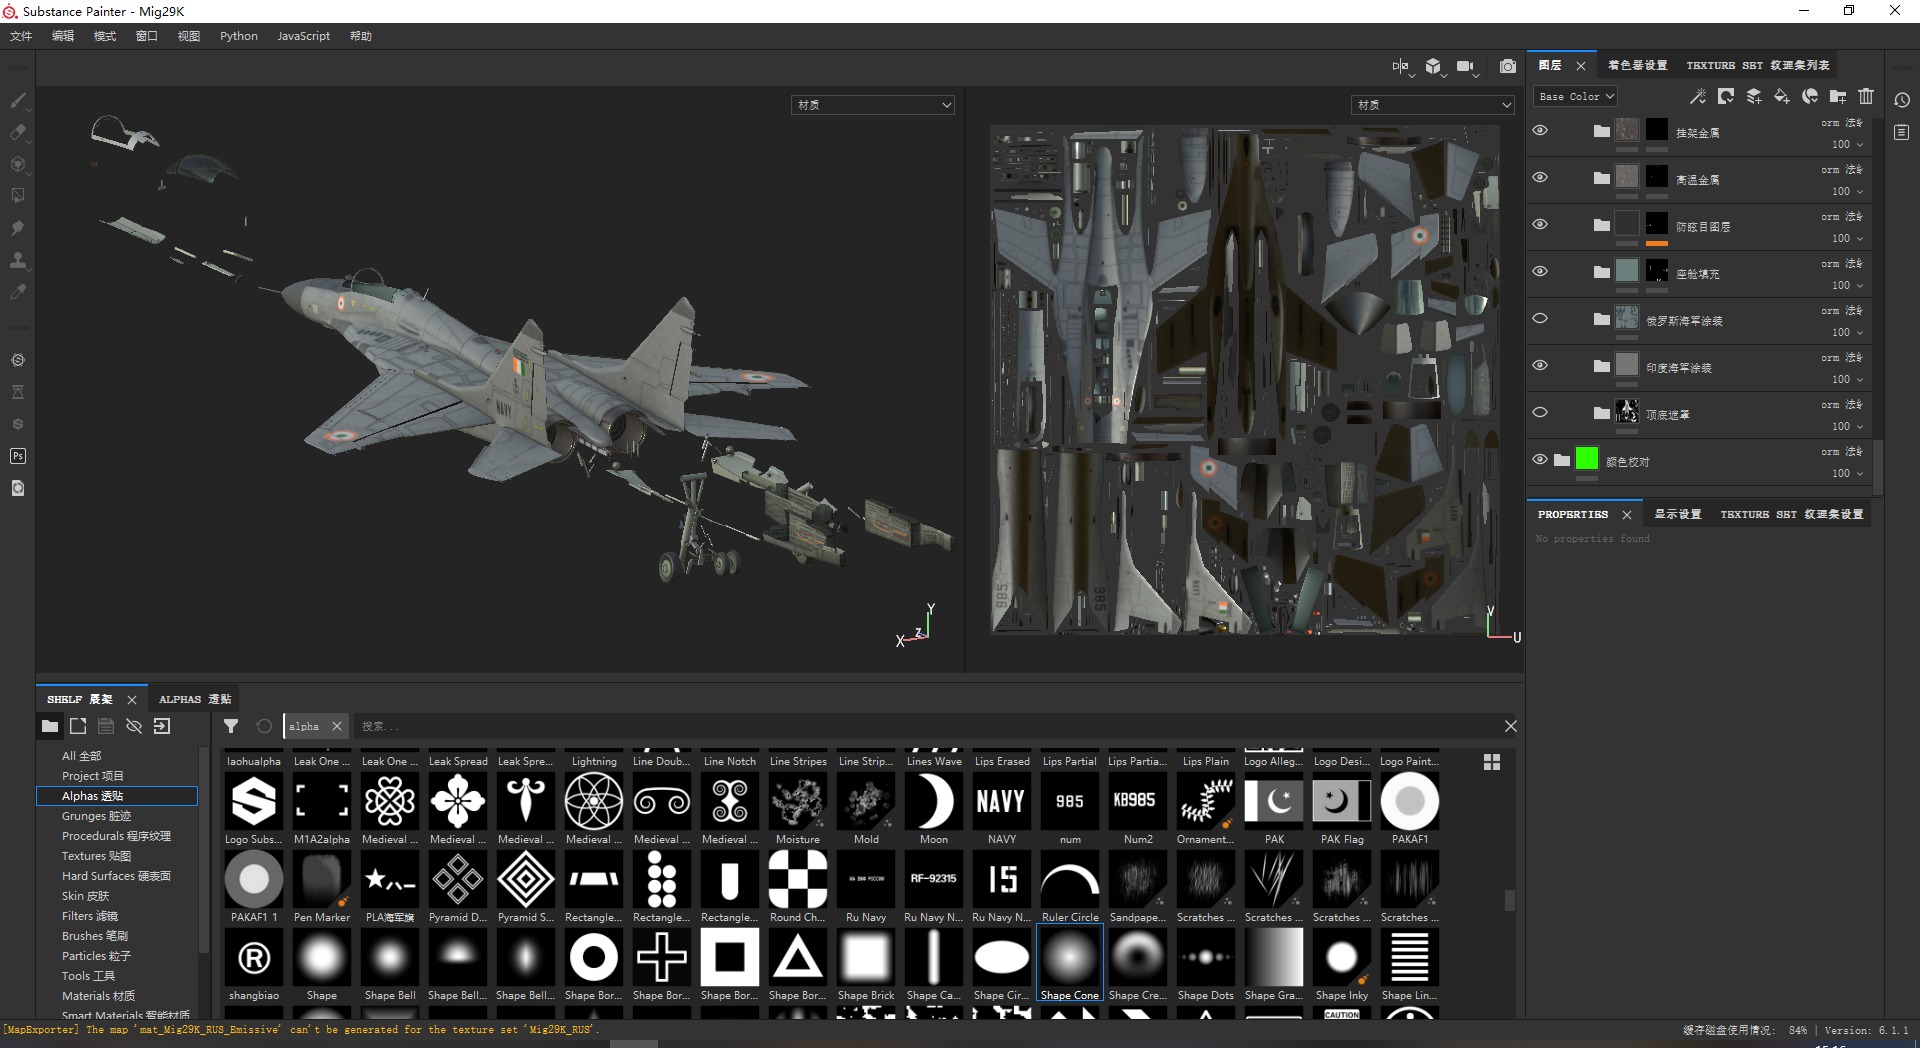
Task: Open the 文件 menu
Action: pos(21,36)
